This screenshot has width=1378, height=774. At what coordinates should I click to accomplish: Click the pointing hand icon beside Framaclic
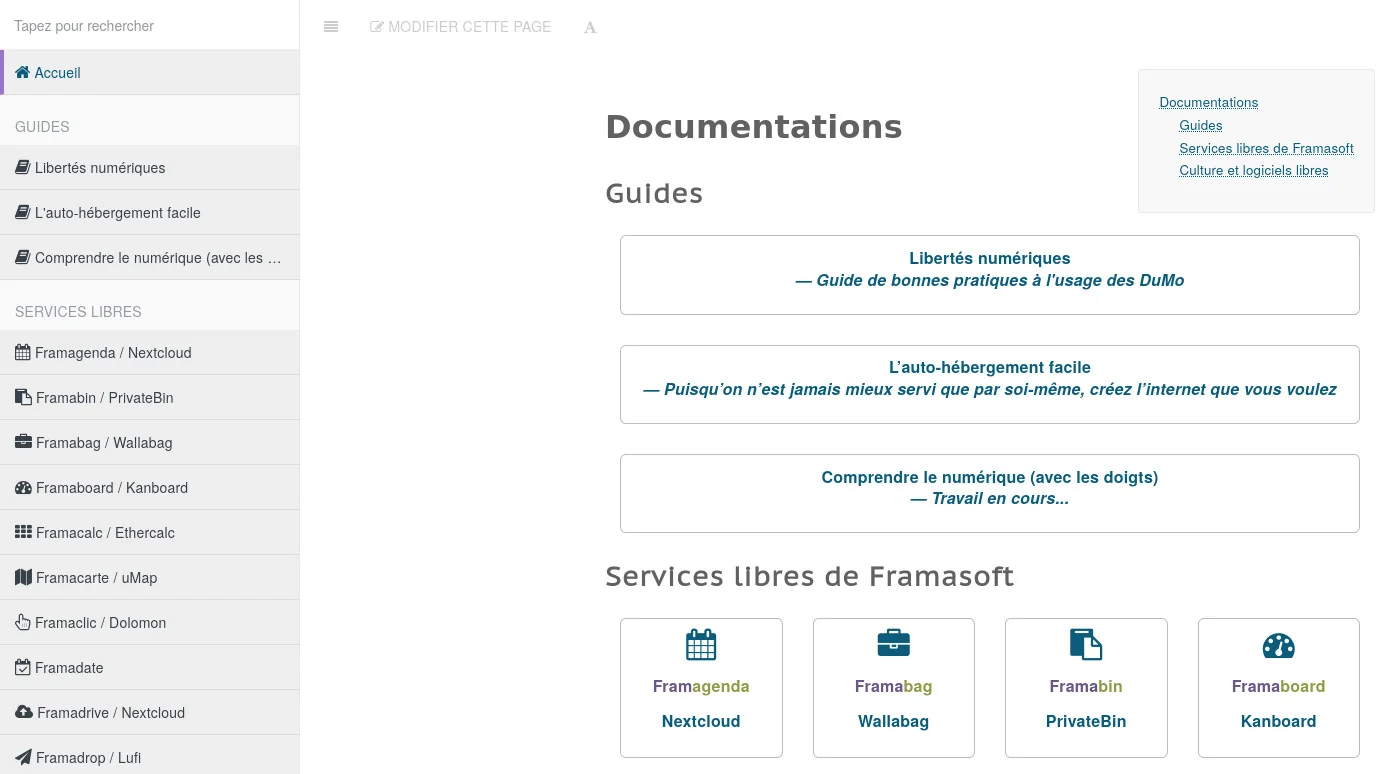point(23,623)
